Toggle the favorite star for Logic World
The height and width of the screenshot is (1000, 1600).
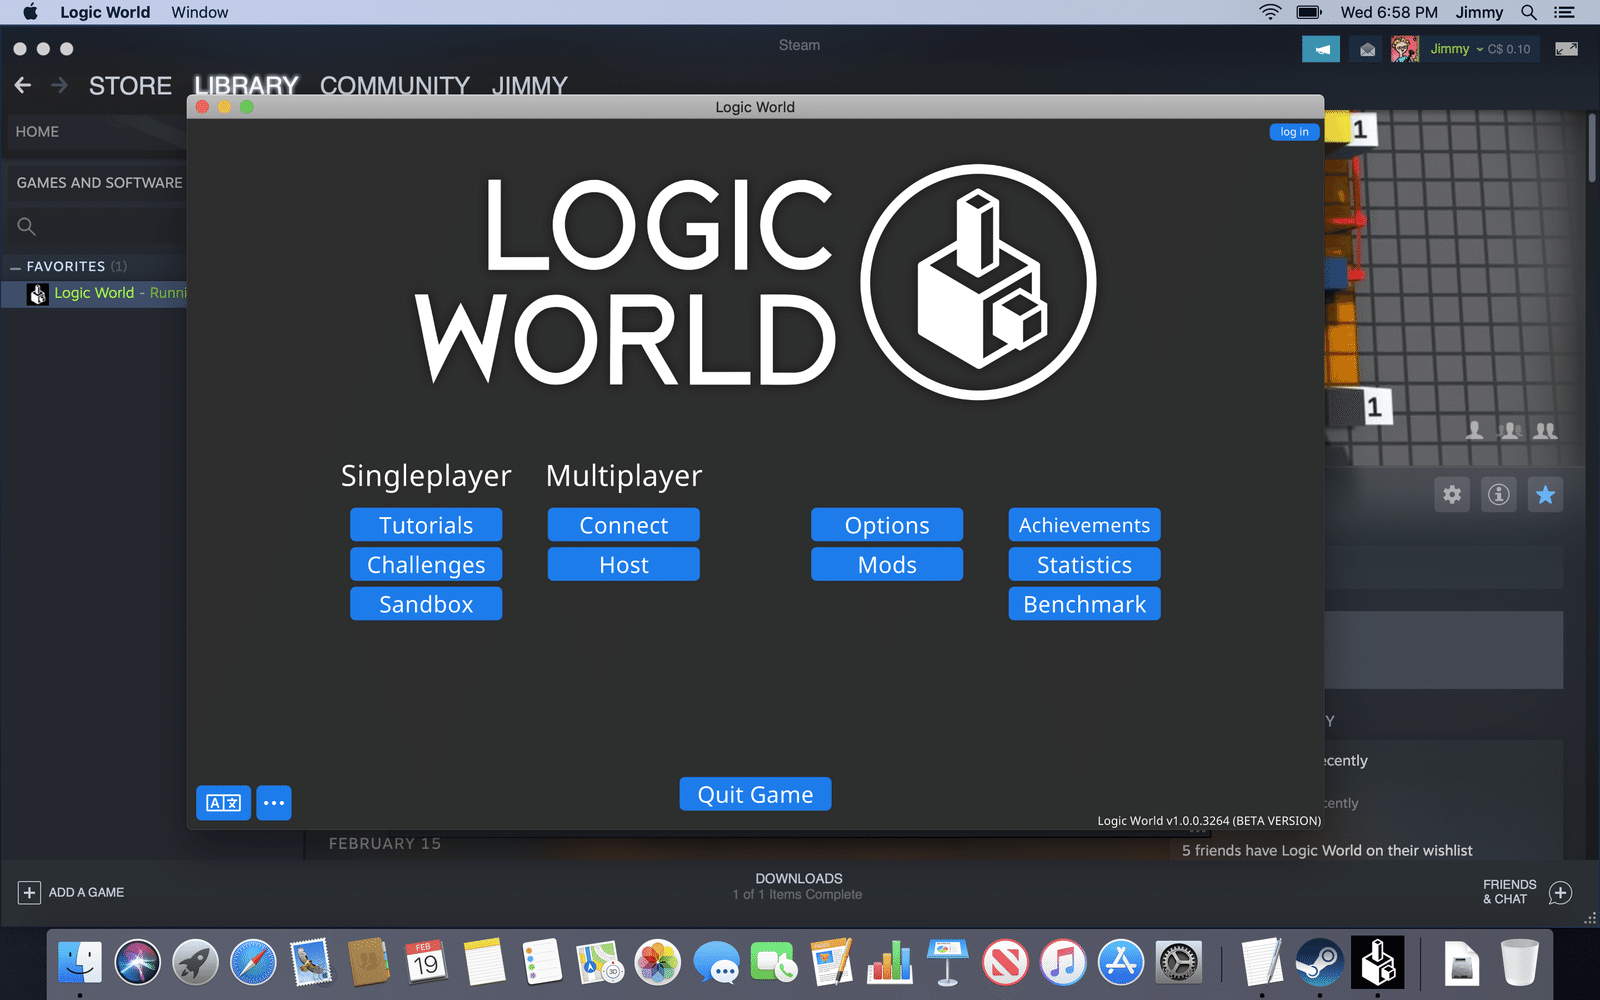[1545, 494]
